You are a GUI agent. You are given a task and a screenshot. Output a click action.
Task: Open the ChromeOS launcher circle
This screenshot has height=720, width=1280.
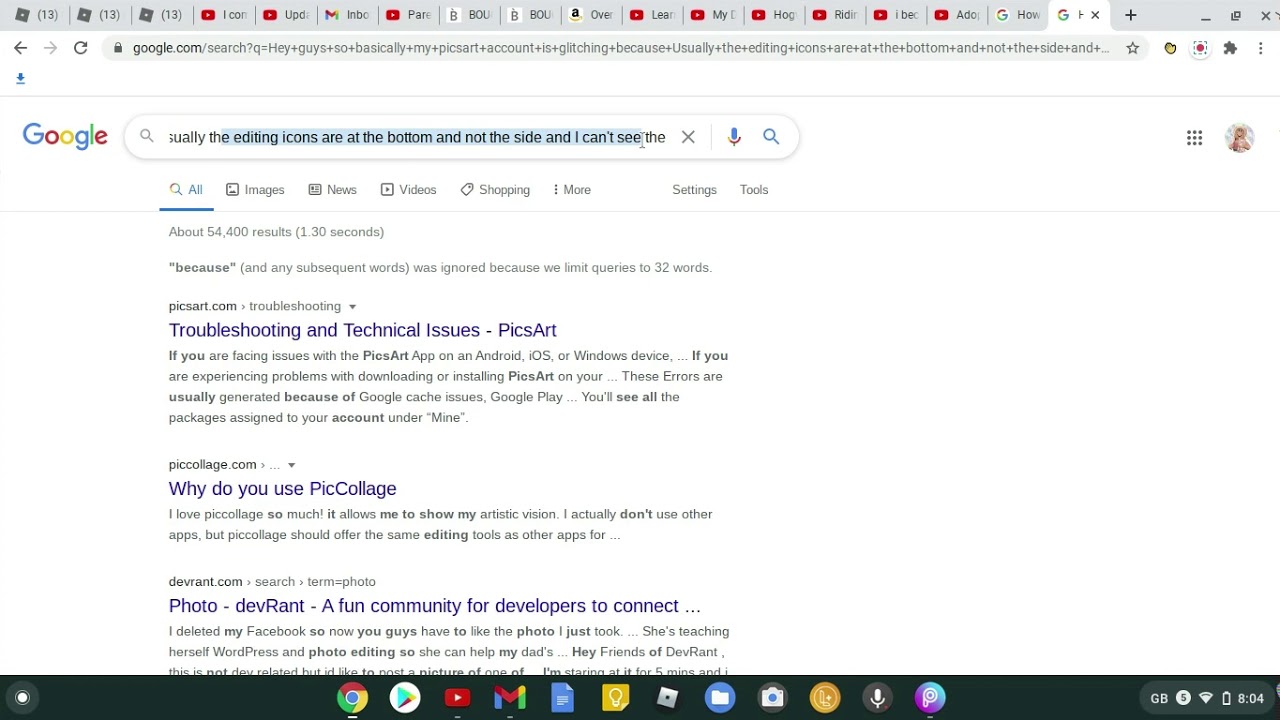pyautogui.click(x=22, y=698)
